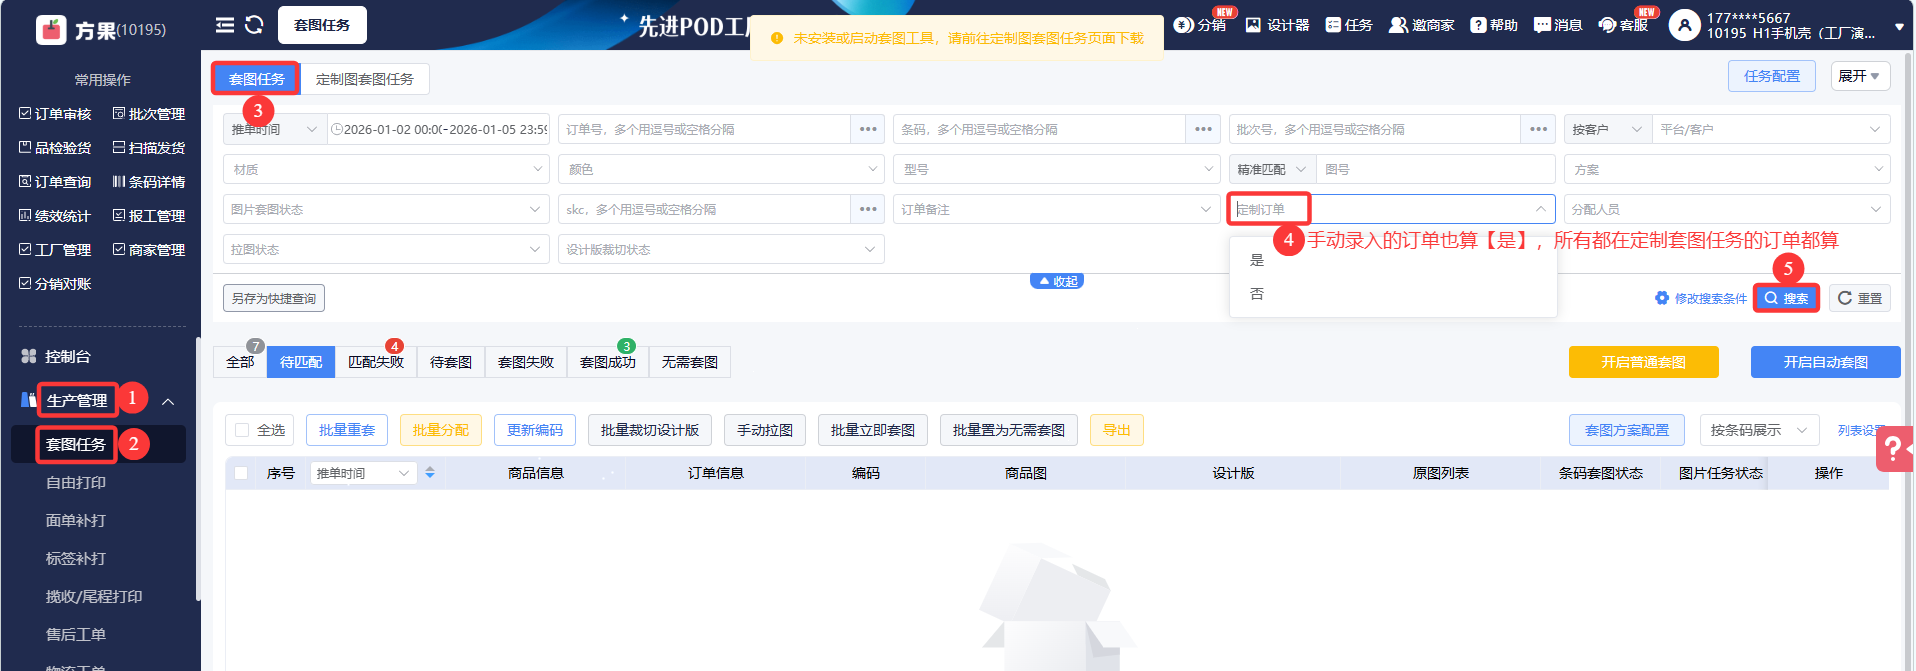The height and width of the screenshot is (671, 1916).
Task: Click 另存为快捷查询 button
Action: click(x=274, y=298)
